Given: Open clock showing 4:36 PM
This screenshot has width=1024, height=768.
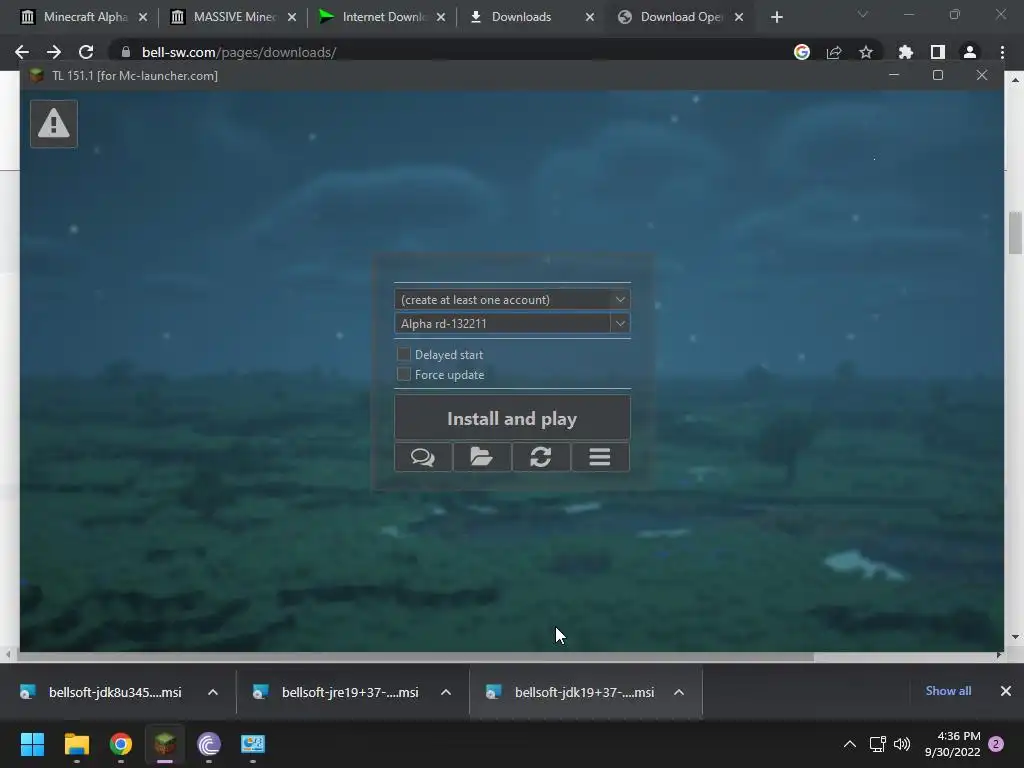Looking at the screenshot, I should (x=952, y=744).
